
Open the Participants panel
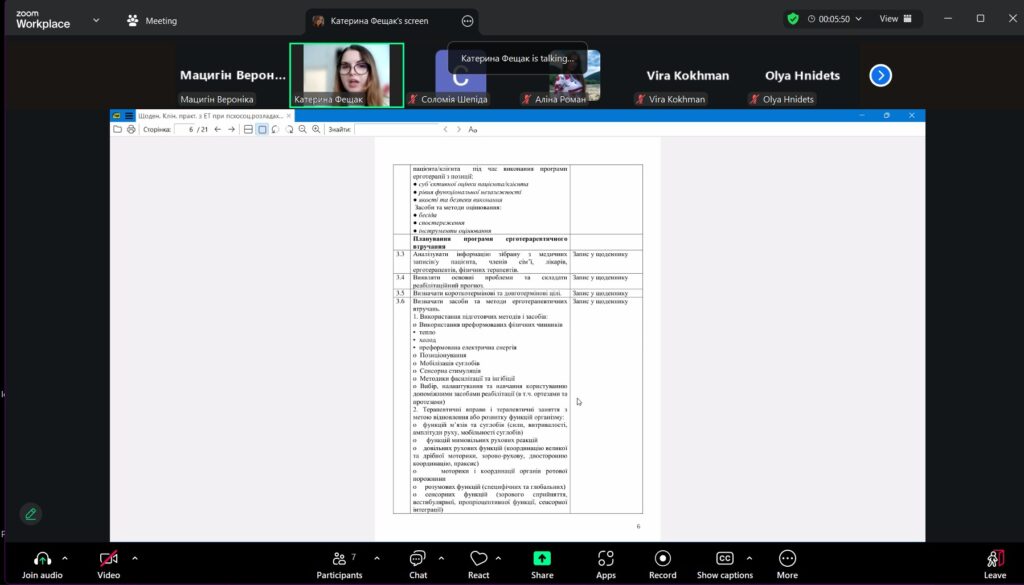(339, 559)
